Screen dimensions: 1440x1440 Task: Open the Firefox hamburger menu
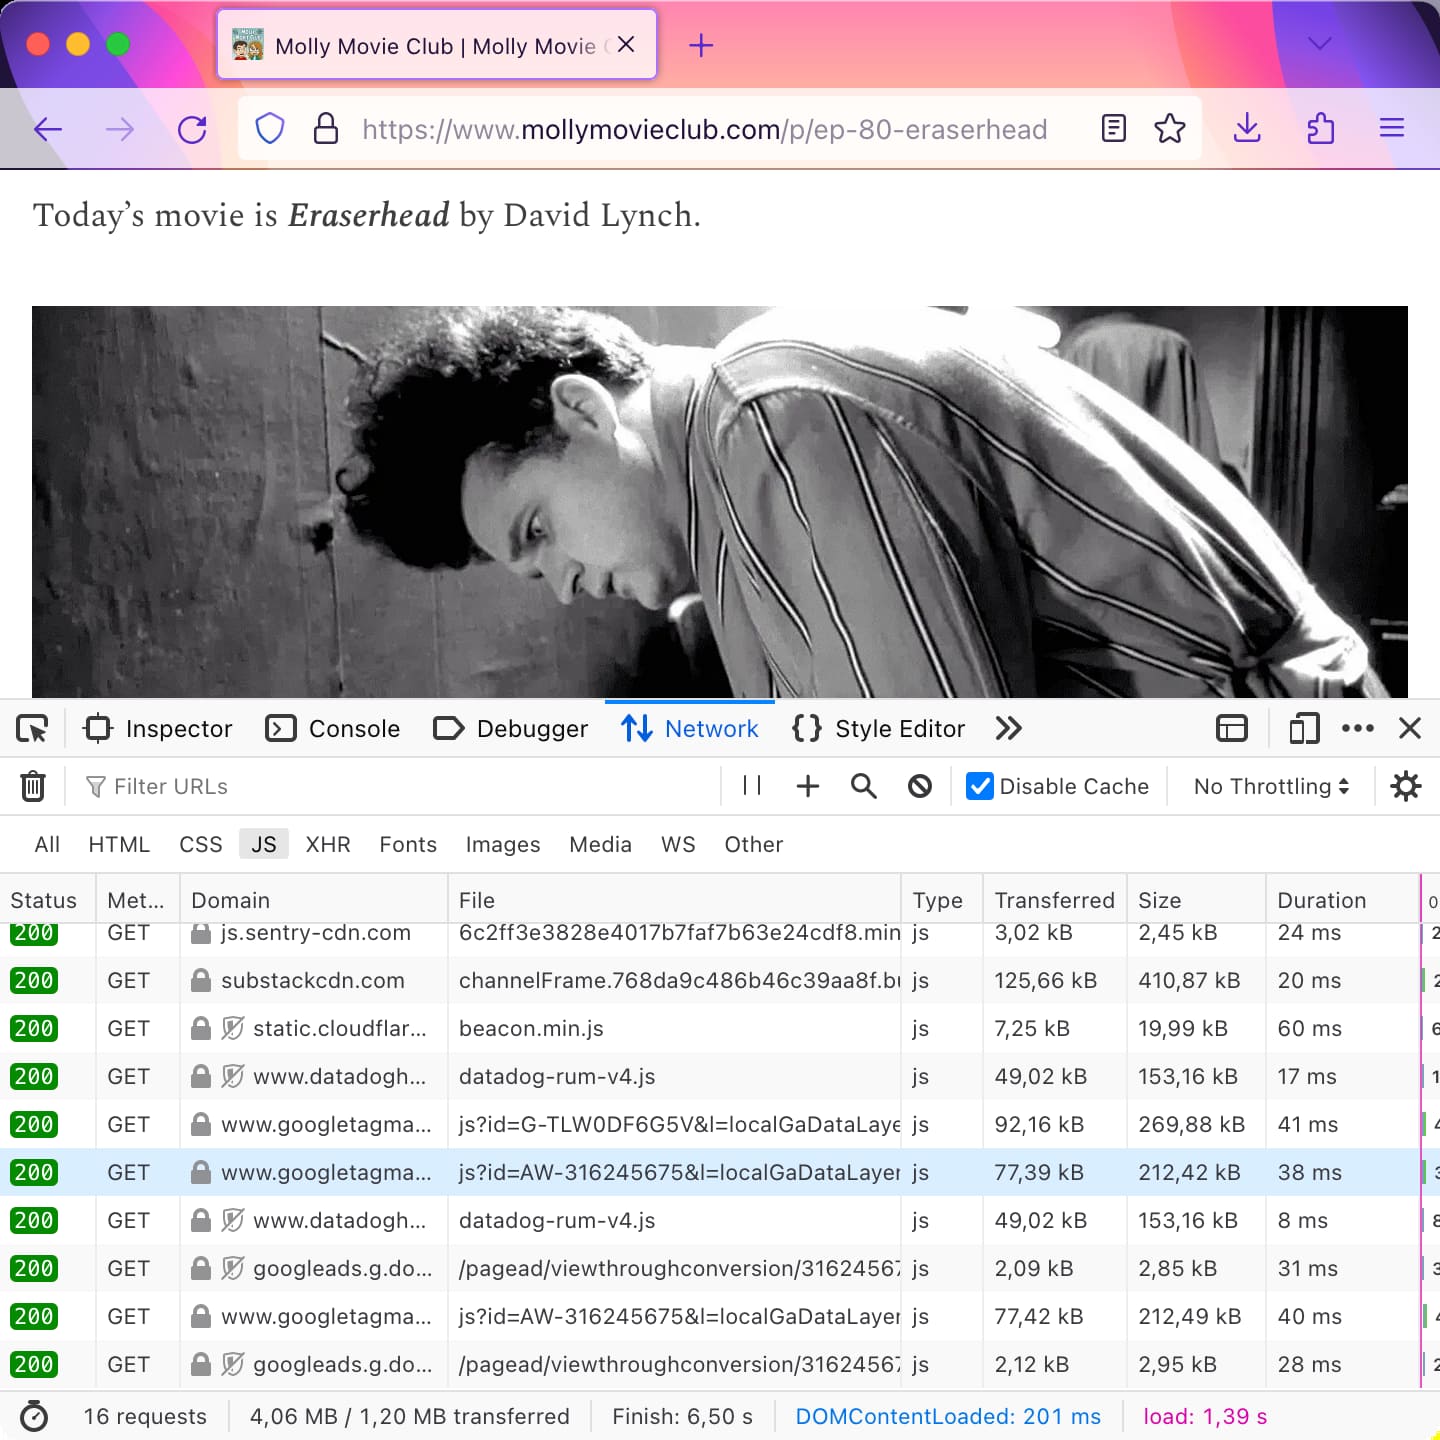(1392, 128)
